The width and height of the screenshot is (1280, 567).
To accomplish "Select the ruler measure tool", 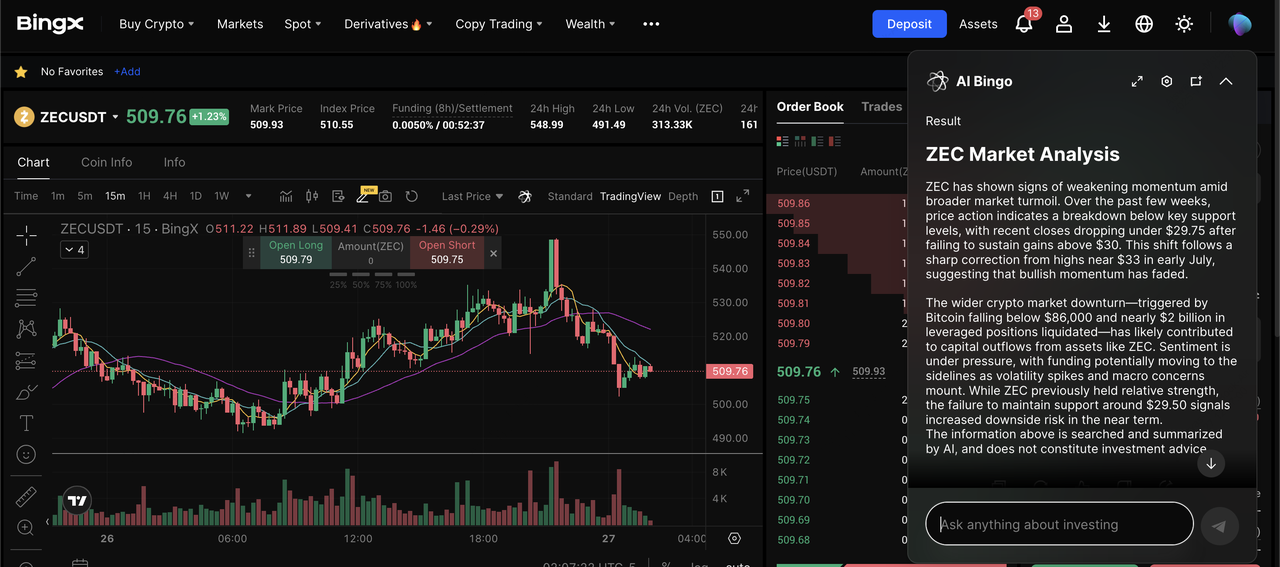I will click(27, 496).
